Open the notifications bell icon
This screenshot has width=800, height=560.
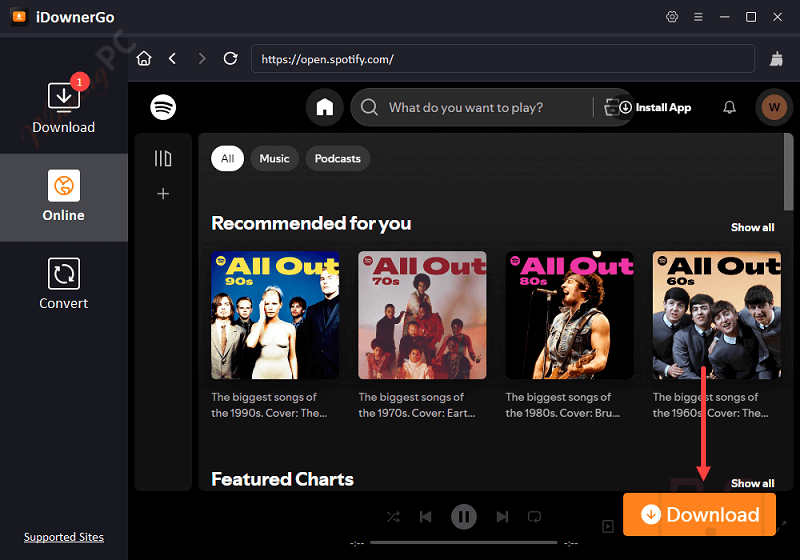(730, 107)
